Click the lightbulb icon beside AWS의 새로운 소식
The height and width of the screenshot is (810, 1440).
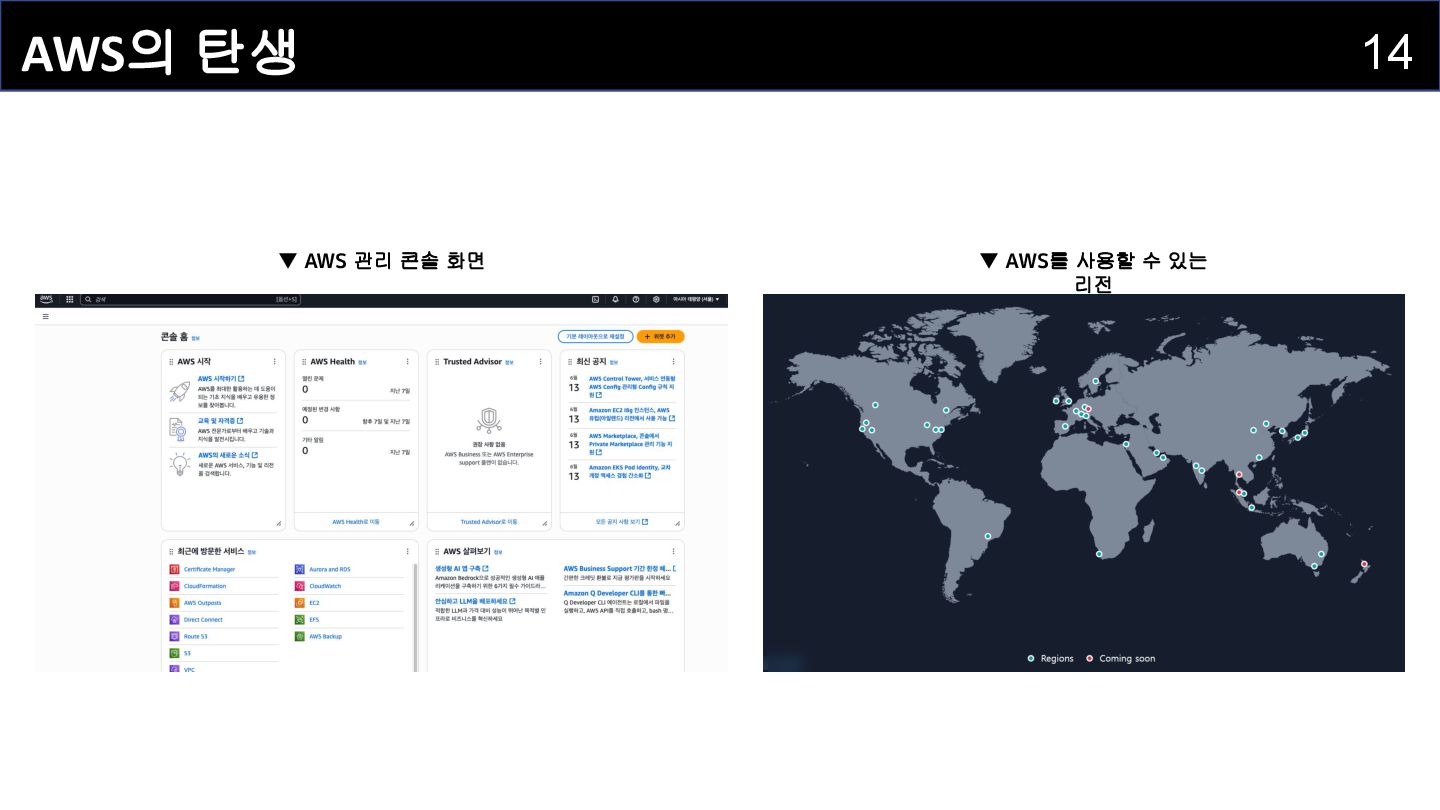point(180,464)
